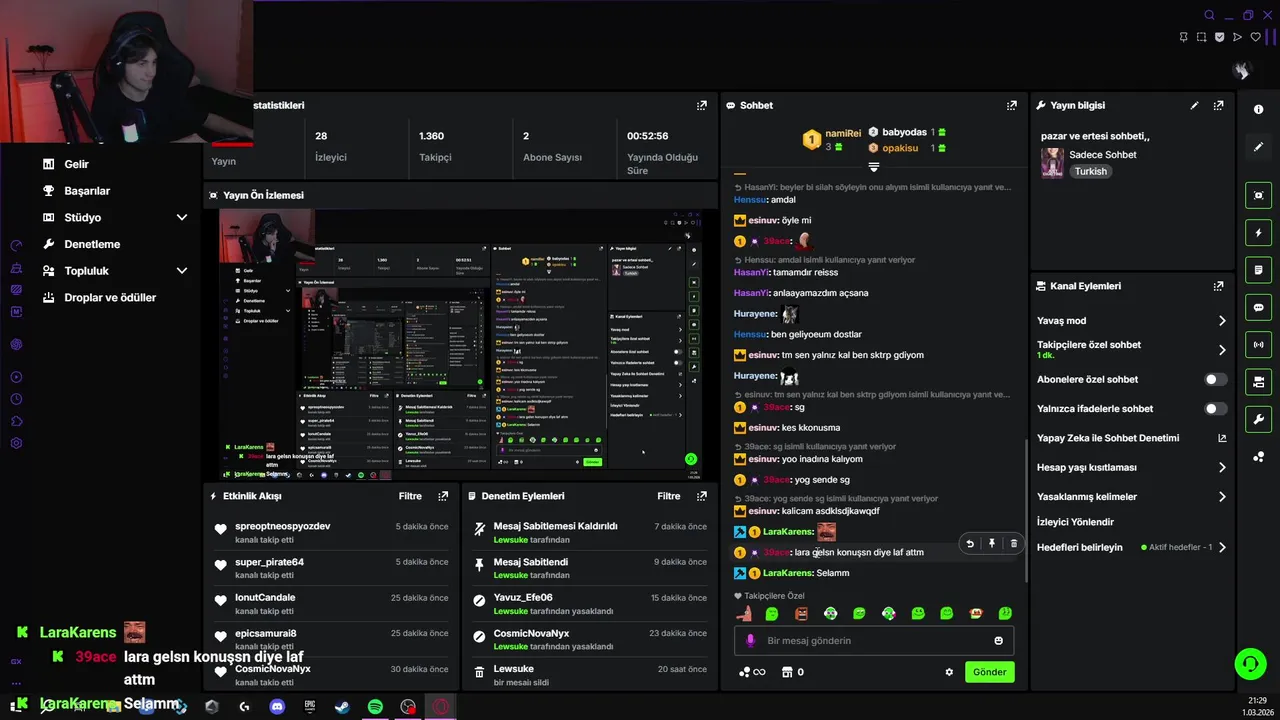Click follower super_pirate64 in activity feed
Viewport: 1280px width, 720px height.
[x=269, y=562]
